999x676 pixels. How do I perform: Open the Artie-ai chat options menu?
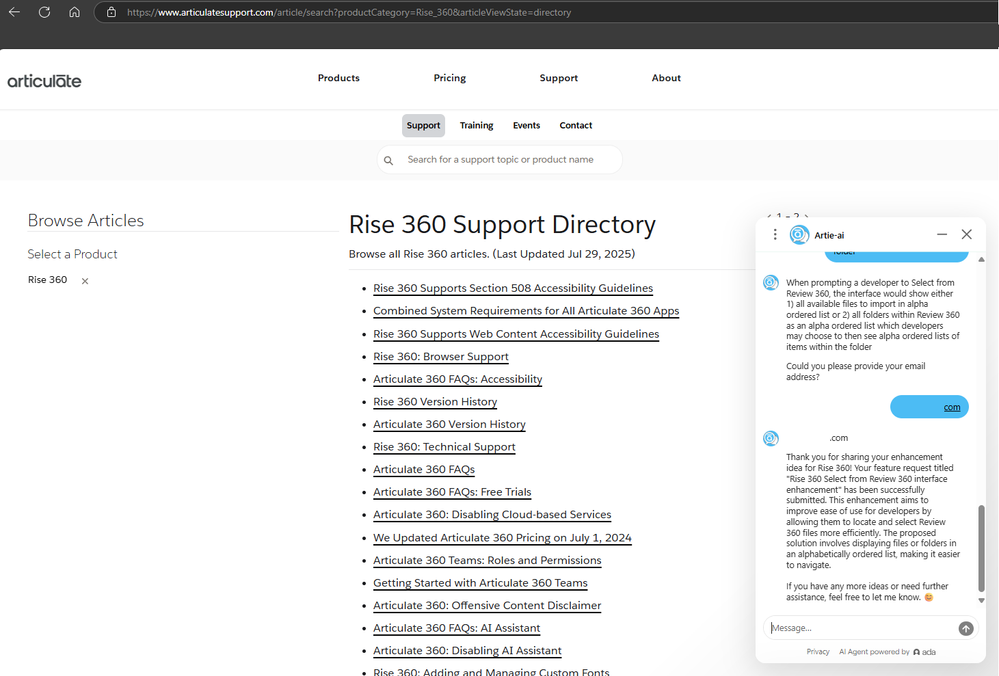775,234
